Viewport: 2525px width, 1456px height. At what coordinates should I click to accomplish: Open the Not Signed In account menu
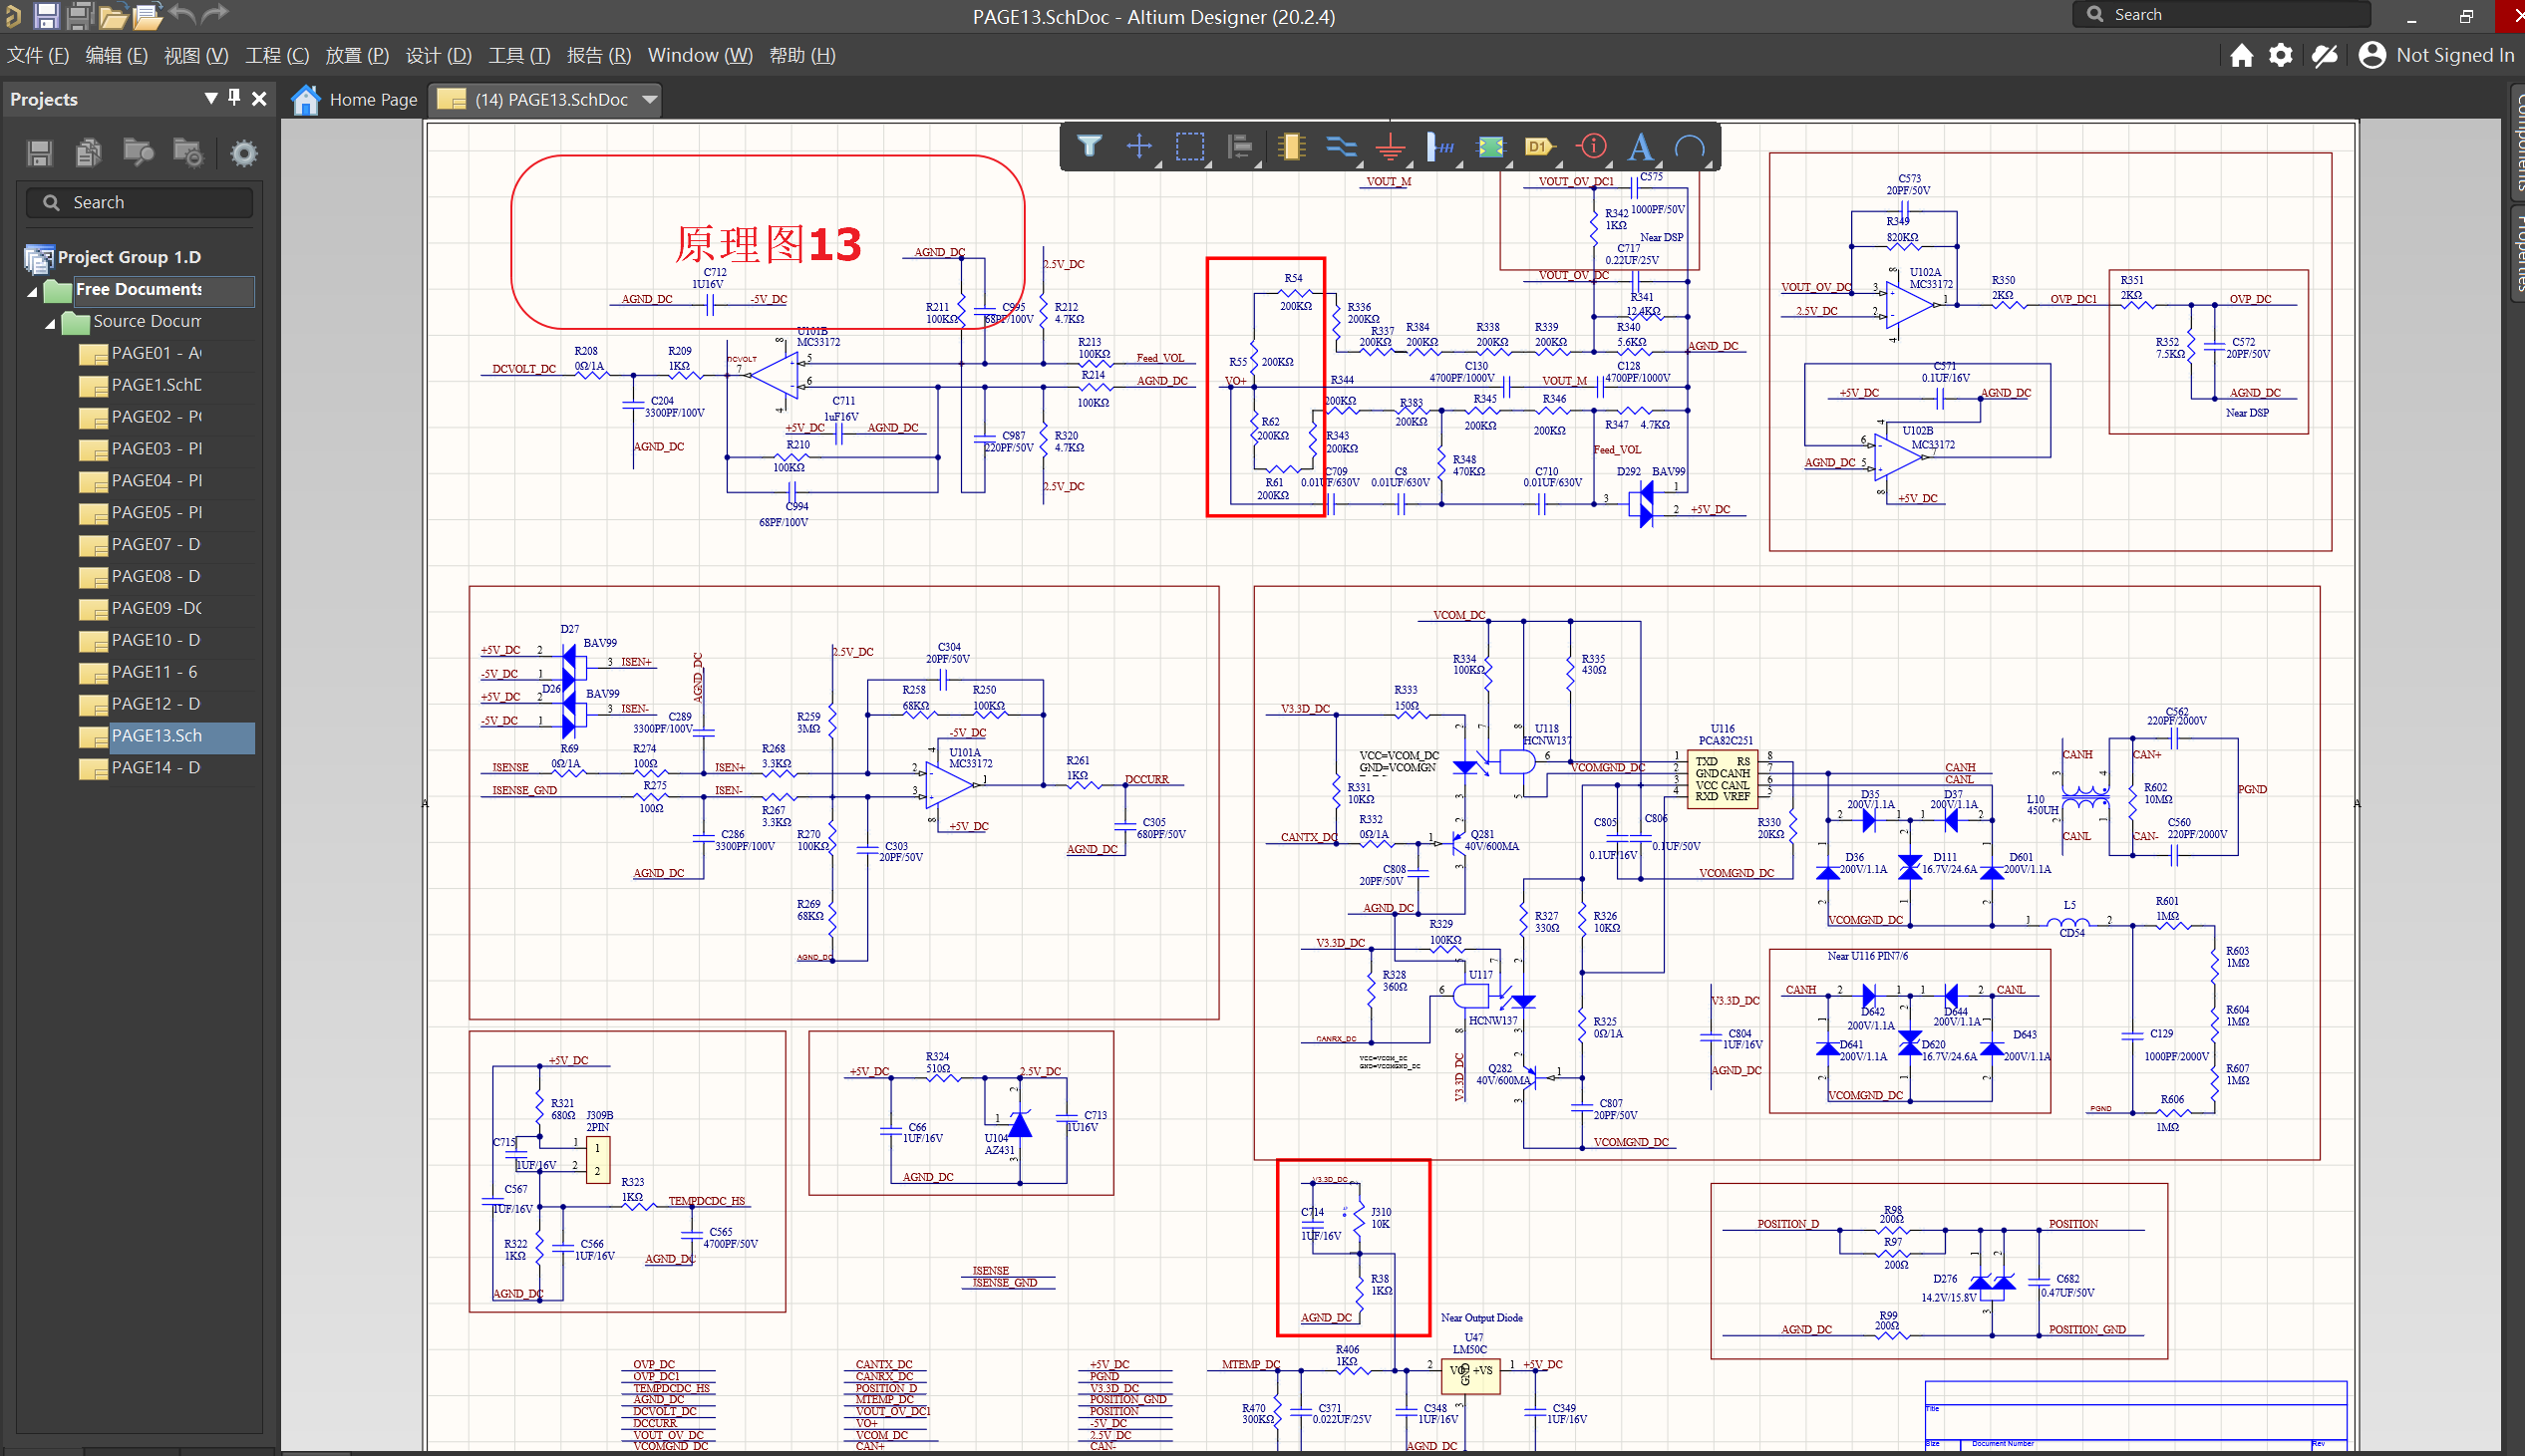pos(2436,55)
